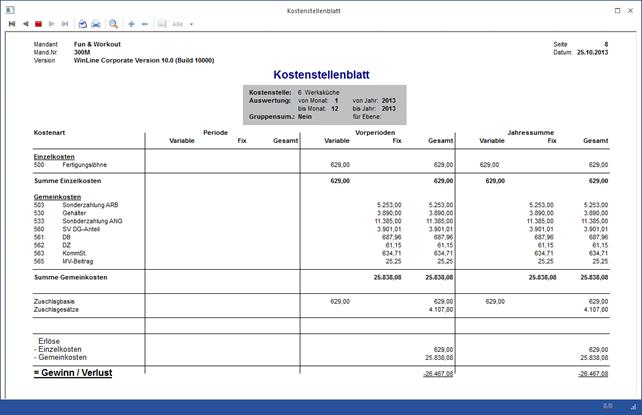The width and height of the screenshot is (642, 415).
Task: Click the red stop button
Action: click(39, 23)
